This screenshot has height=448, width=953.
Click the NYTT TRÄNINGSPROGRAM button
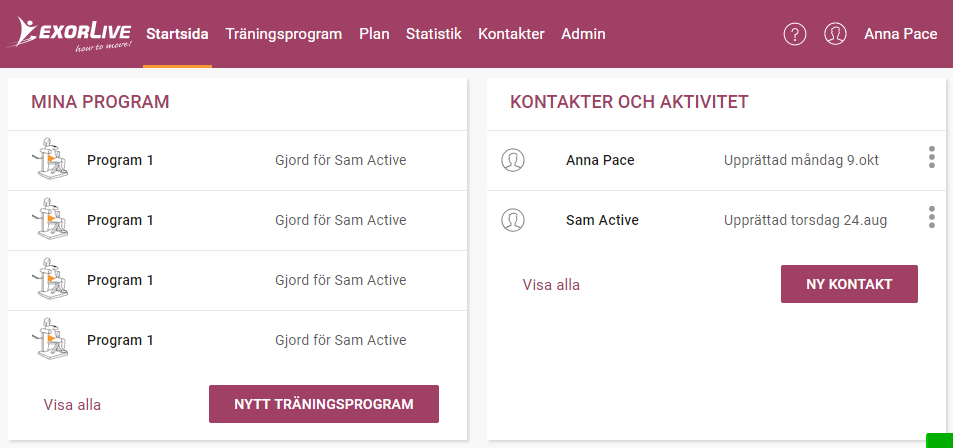[x=324, y=404]
